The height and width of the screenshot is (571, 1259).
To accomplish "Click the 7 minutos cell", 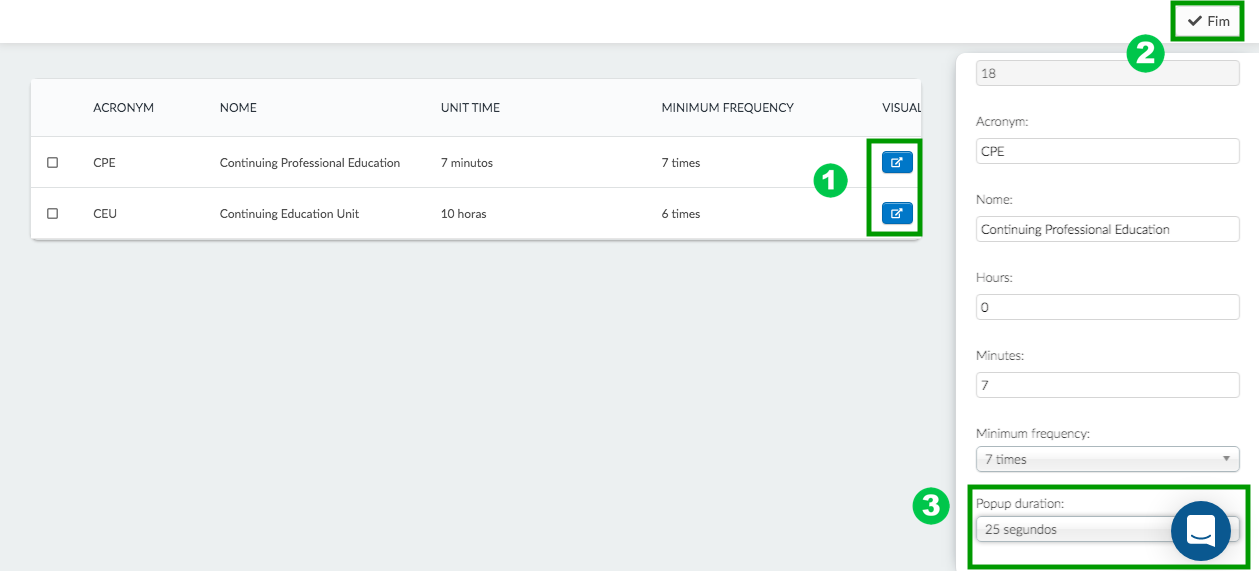I will coord(467,163).
